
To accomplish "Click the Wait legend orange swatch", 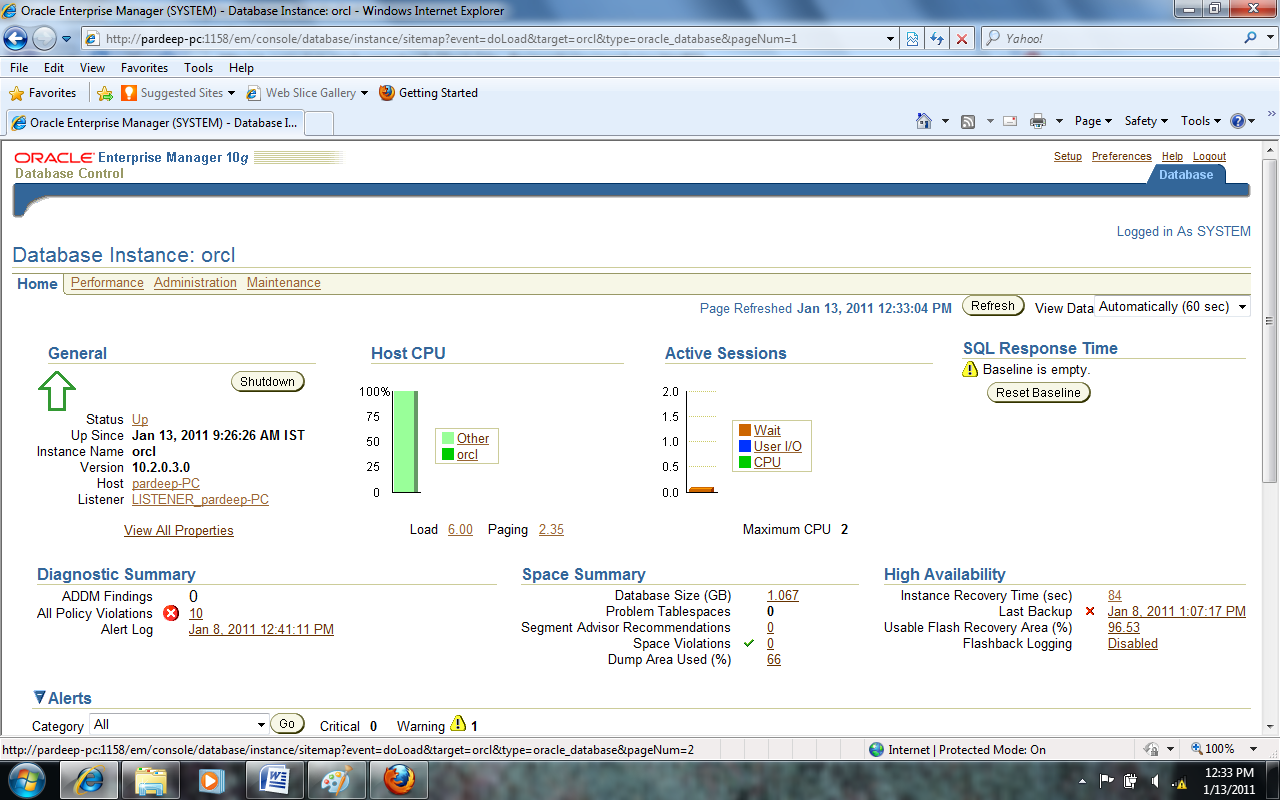I will [x=744, y=431].
